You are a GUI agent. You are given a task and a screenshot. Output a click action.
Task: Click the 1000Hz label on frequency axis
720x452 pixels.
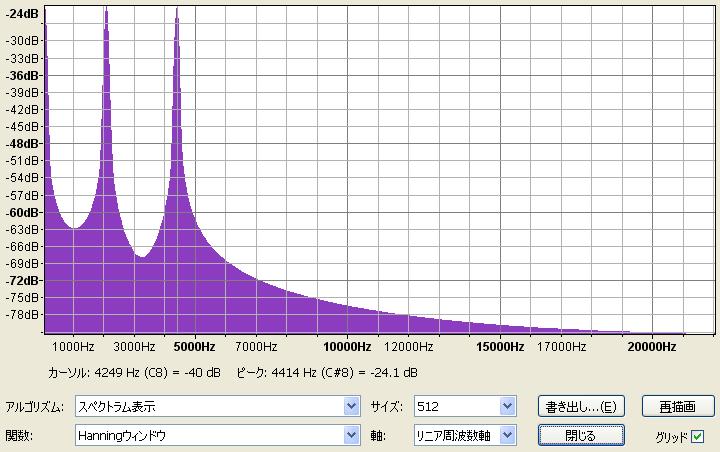73,347
